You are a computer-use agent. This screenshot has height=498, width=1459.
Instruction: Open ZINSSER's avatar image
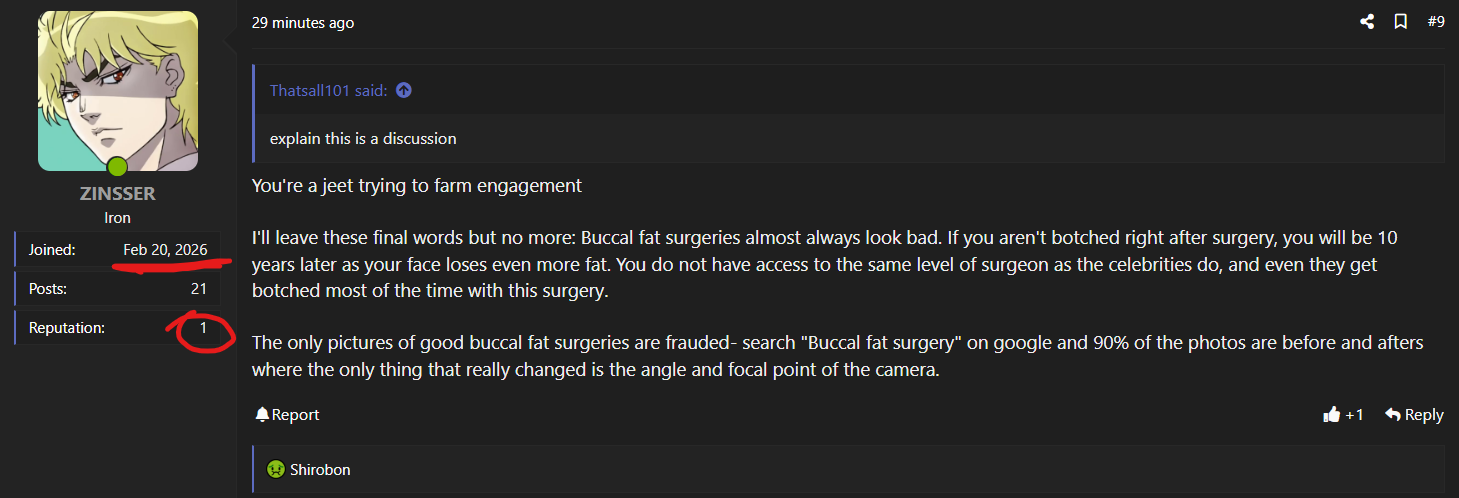point(118,91)
